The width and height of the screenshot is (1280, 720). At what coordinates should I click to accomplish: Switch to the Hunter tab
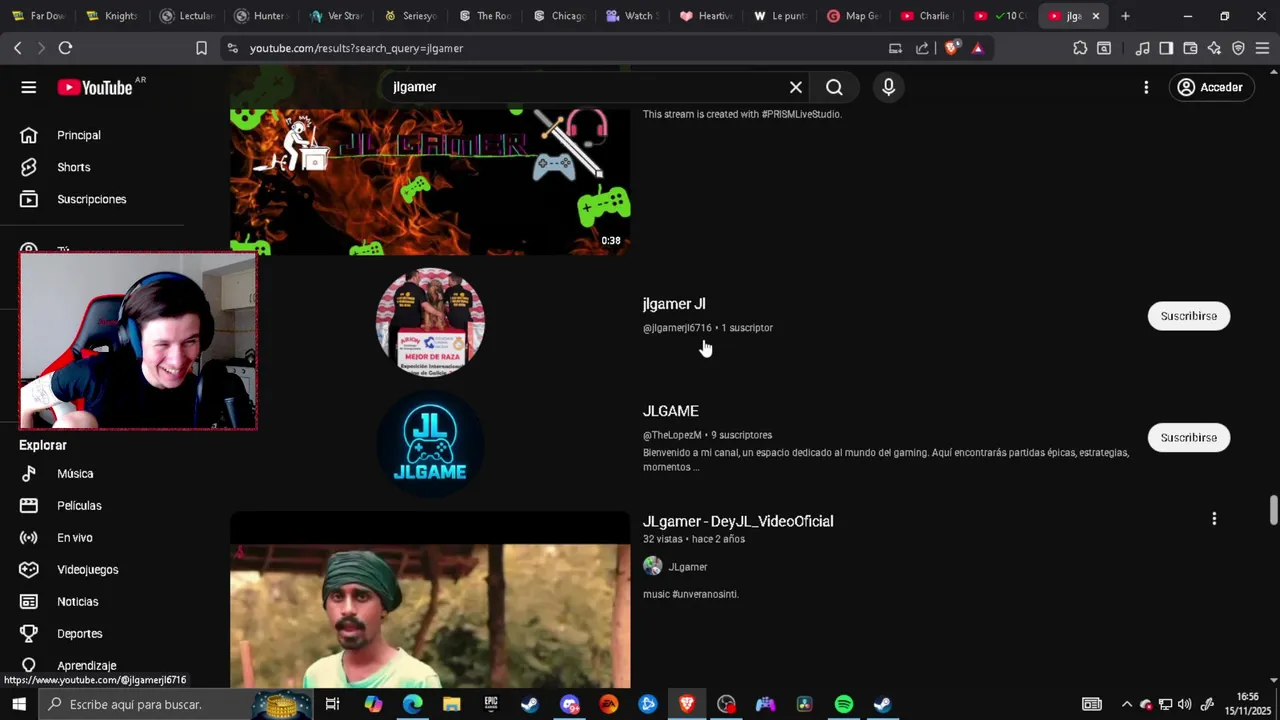pos(260,16)
